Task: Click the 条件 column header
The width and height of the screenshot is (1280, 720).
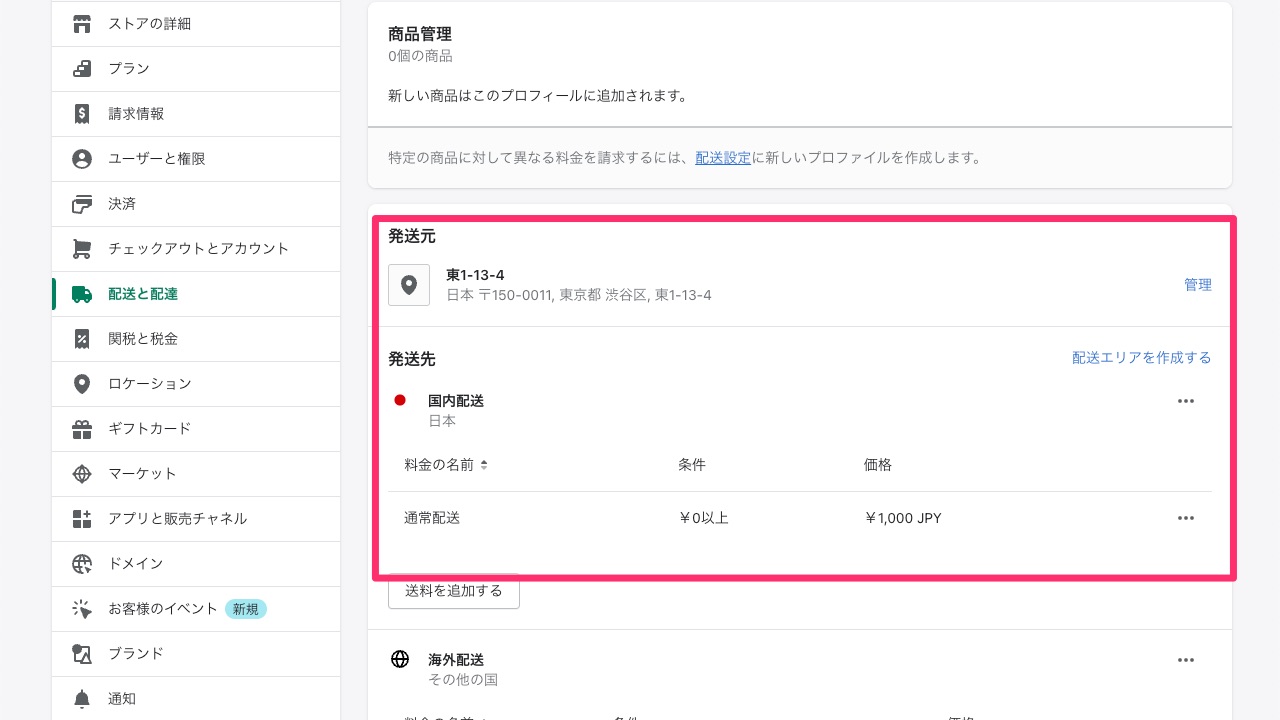Action: click(x=692, y=465)
